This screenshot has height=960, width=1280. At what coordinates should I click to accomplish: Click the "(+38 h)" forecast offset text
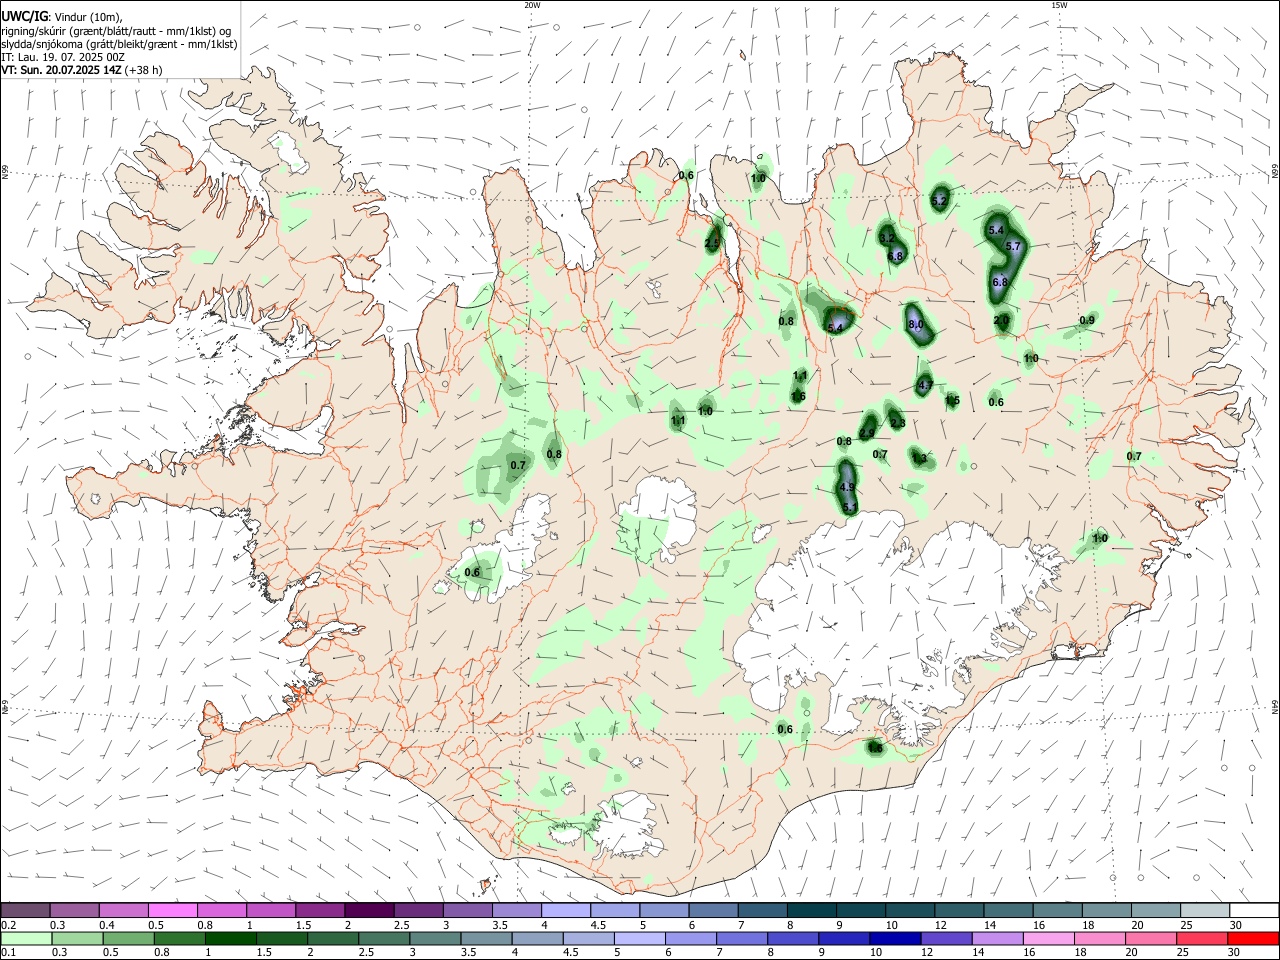(x=144, y=70)
